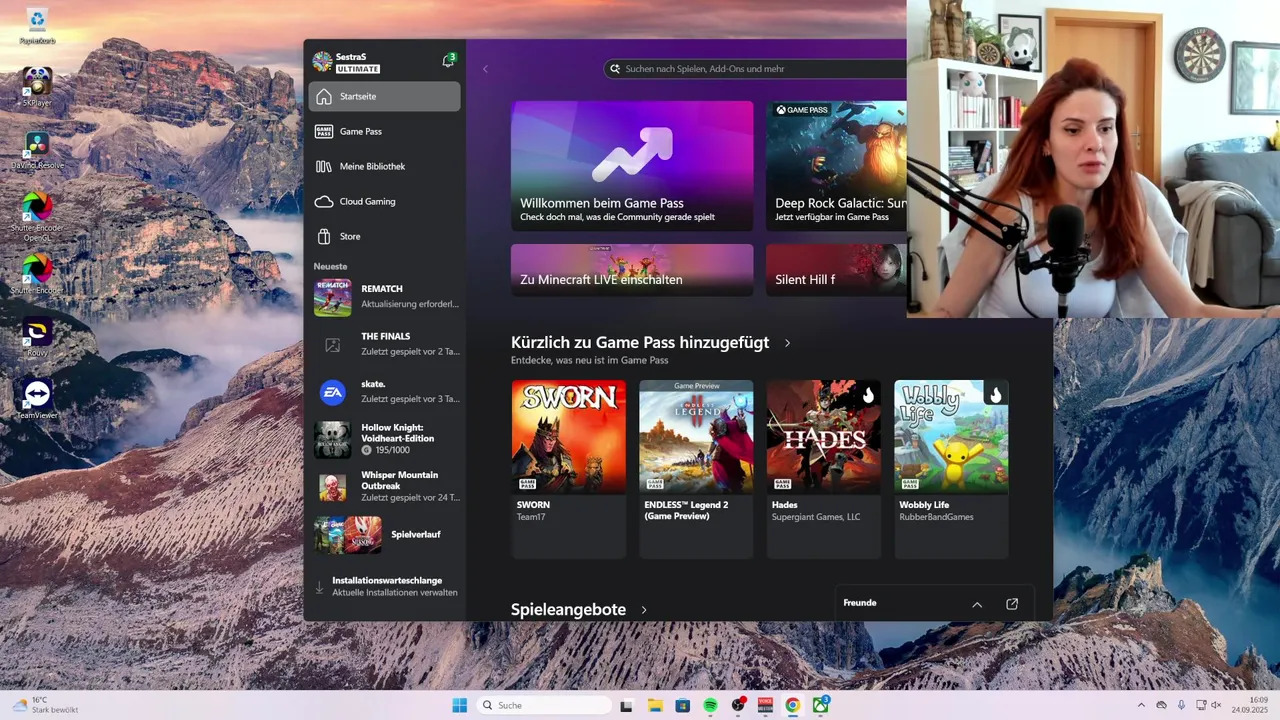The height and width of the screenshot is (720, 1280).
Task: Open the Spieleangebote heading
Action: coord(568,610)
